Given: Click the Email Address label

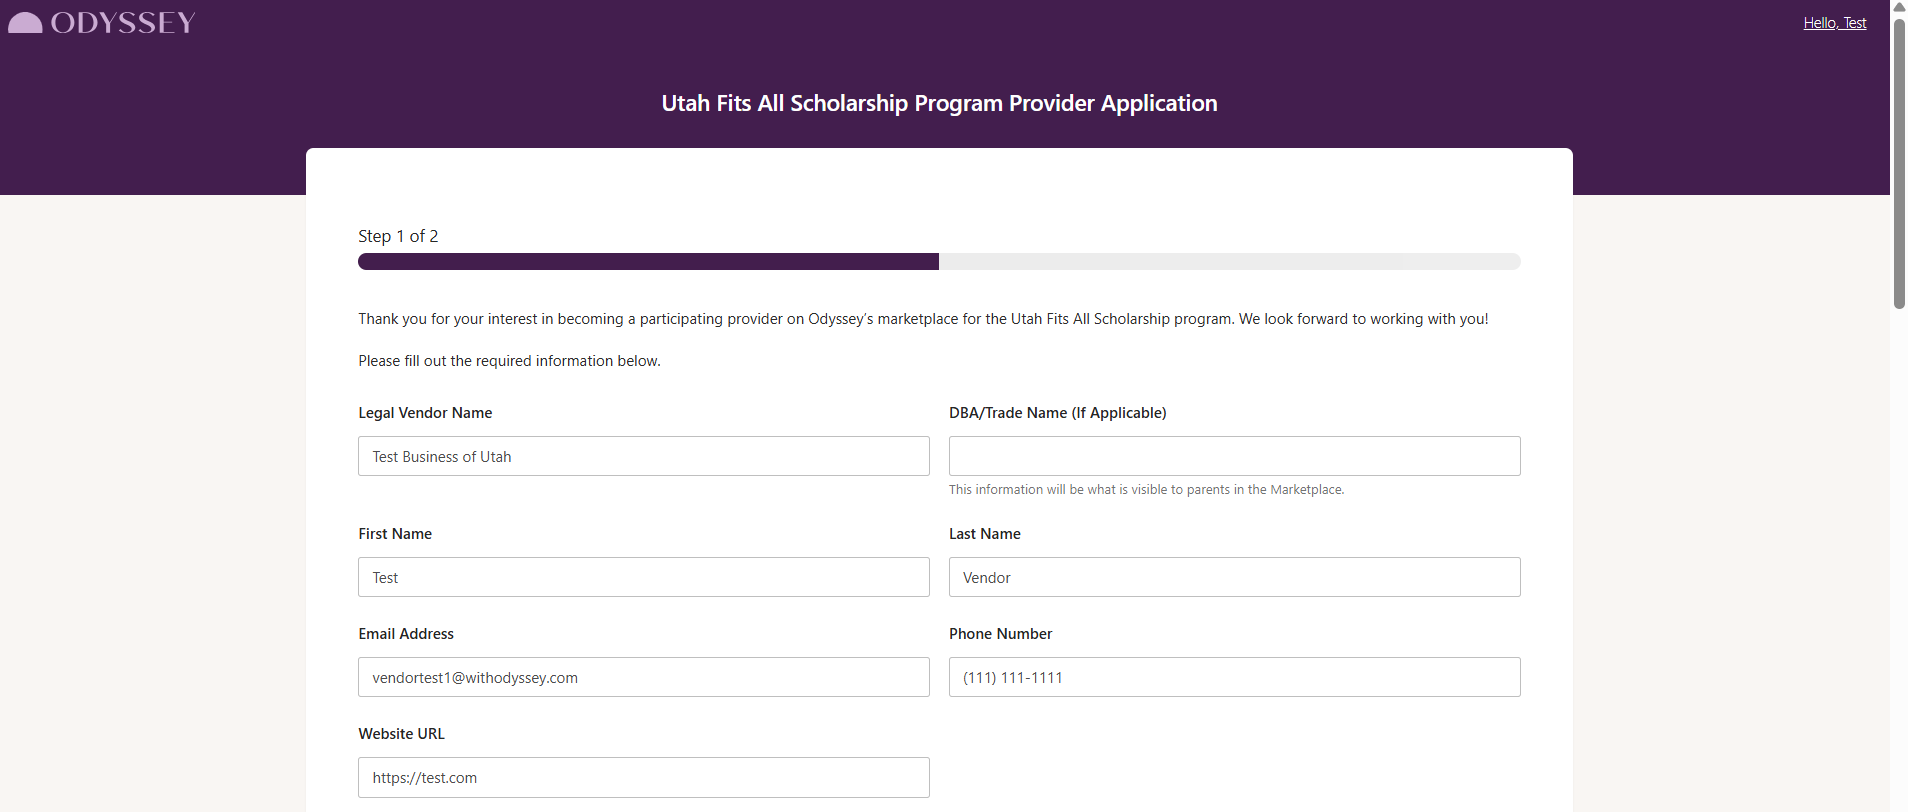Looking at the screenshot, I should [406, 634].
